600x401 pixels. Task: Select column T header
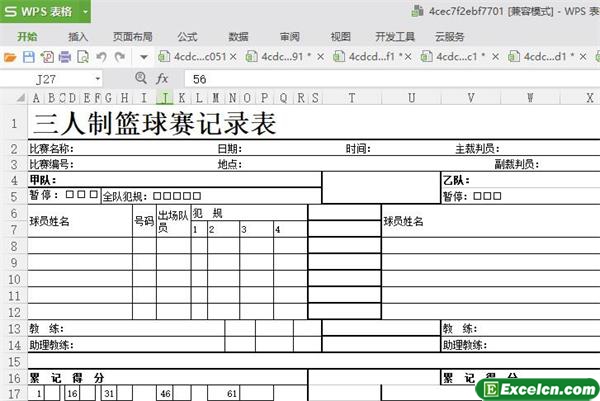pos(352,98)
